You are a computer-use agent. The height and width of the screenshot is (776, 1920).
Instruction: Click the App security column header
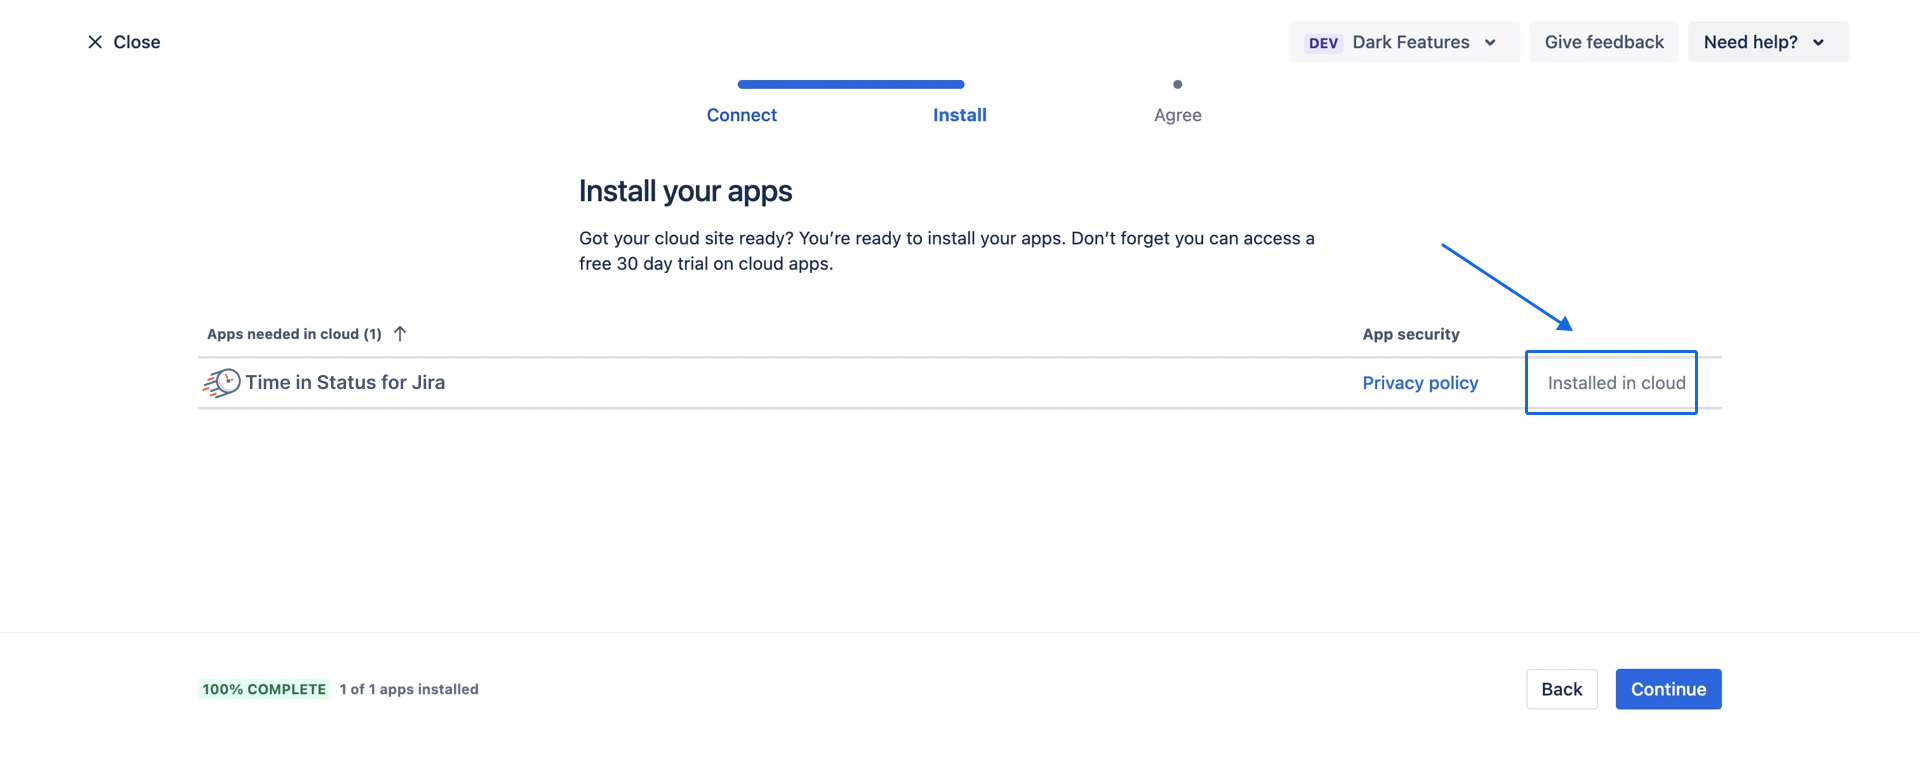coord(1411,334)
